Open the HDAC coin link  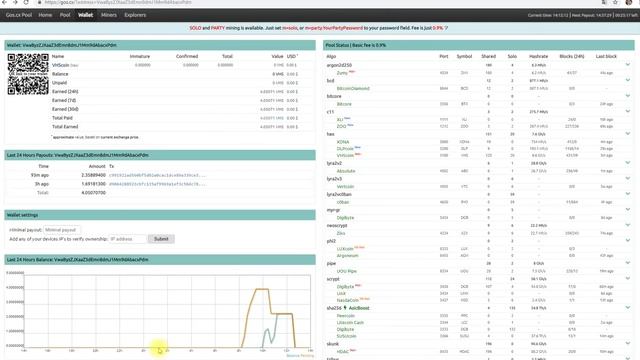pos(343,352)
